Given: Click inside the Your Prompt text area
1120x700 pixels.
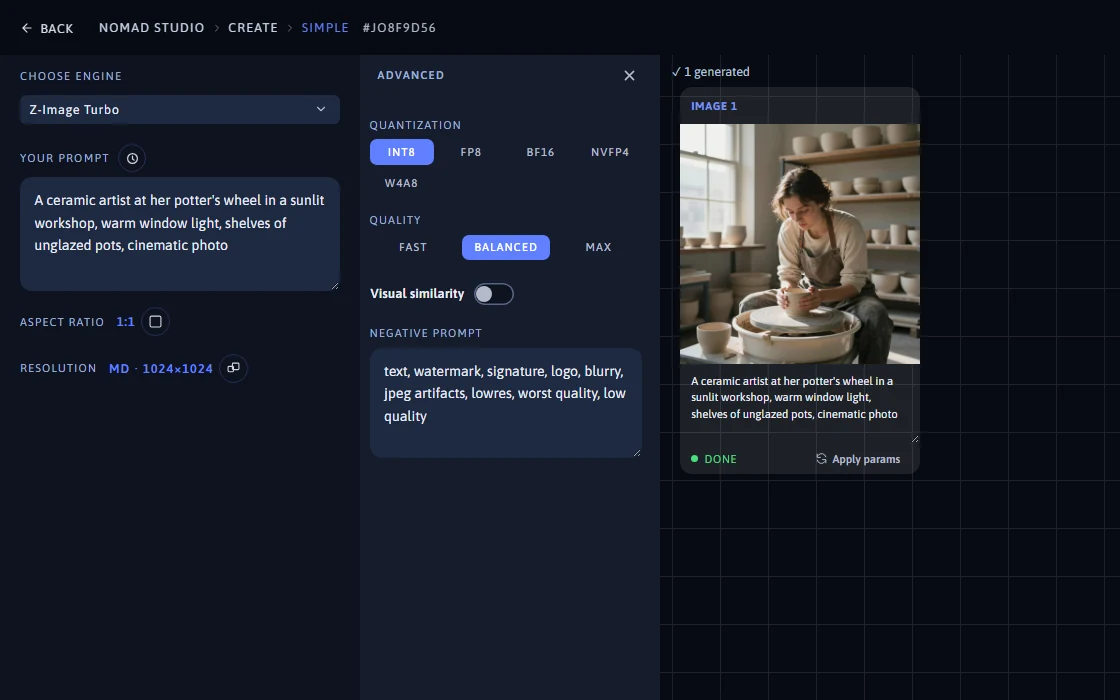Looking at the screenshot, I should click(179, 234).
